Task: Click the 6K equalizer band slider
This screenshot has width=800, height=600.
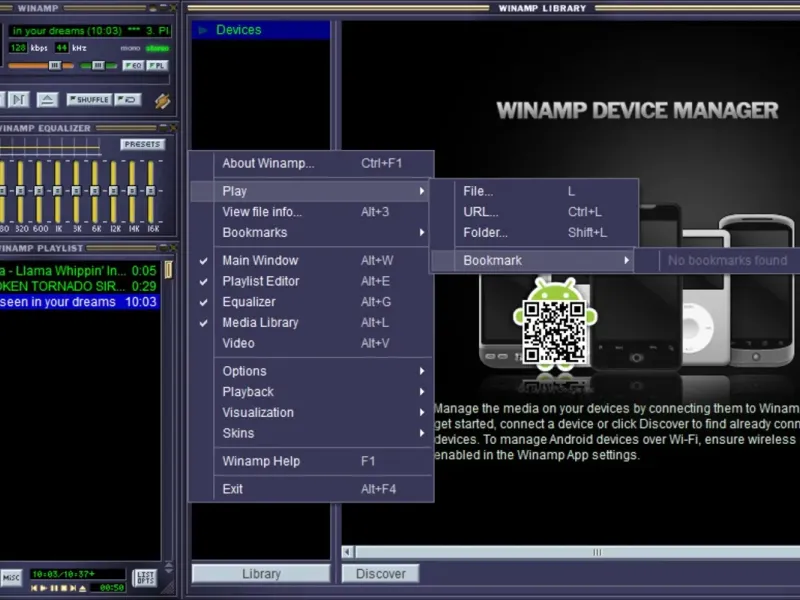Action: (95, 191)
